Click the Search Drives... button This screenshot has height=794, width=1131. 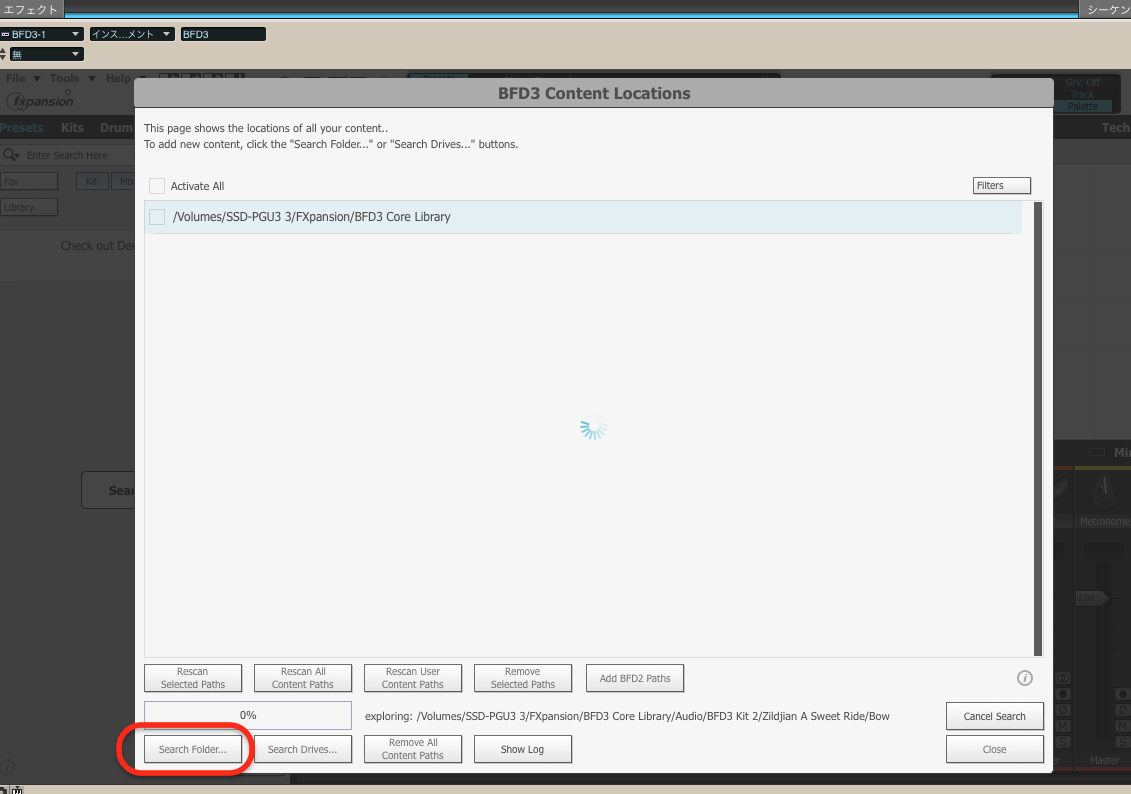coord(303,749)
